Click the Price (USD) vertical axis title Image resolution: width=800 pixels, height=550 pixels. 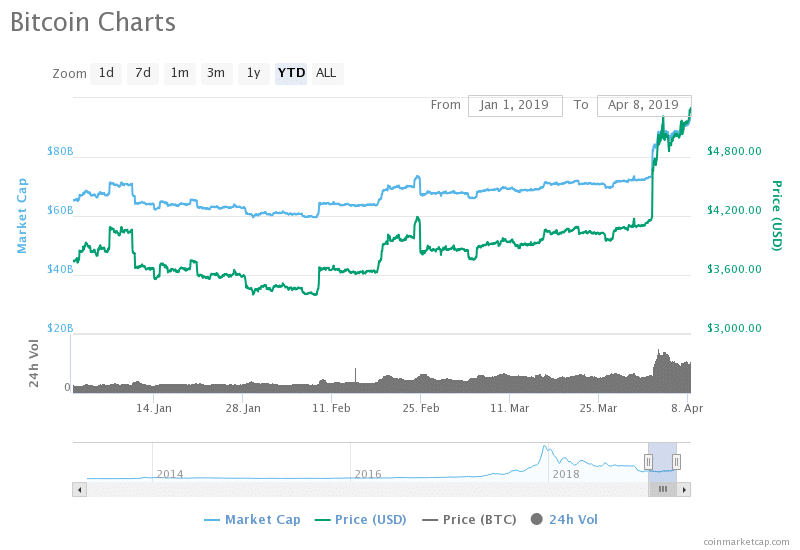(777, 216)
